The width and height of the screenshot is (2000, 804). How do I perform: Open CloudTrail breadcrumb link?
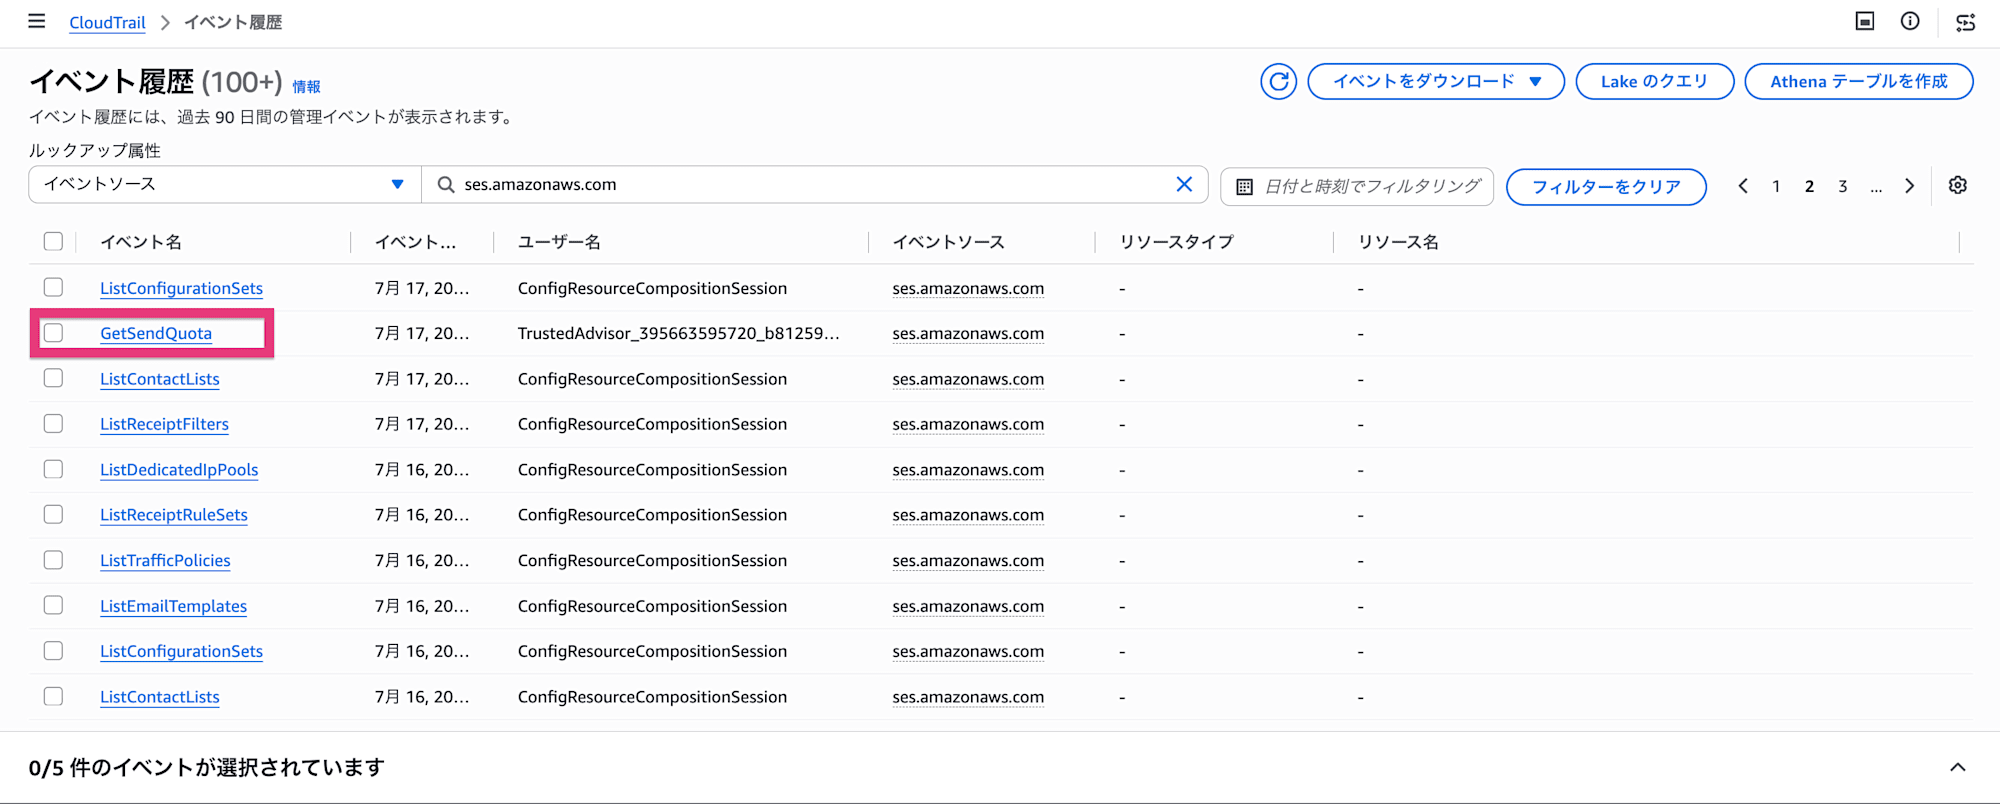pos(107,22)
